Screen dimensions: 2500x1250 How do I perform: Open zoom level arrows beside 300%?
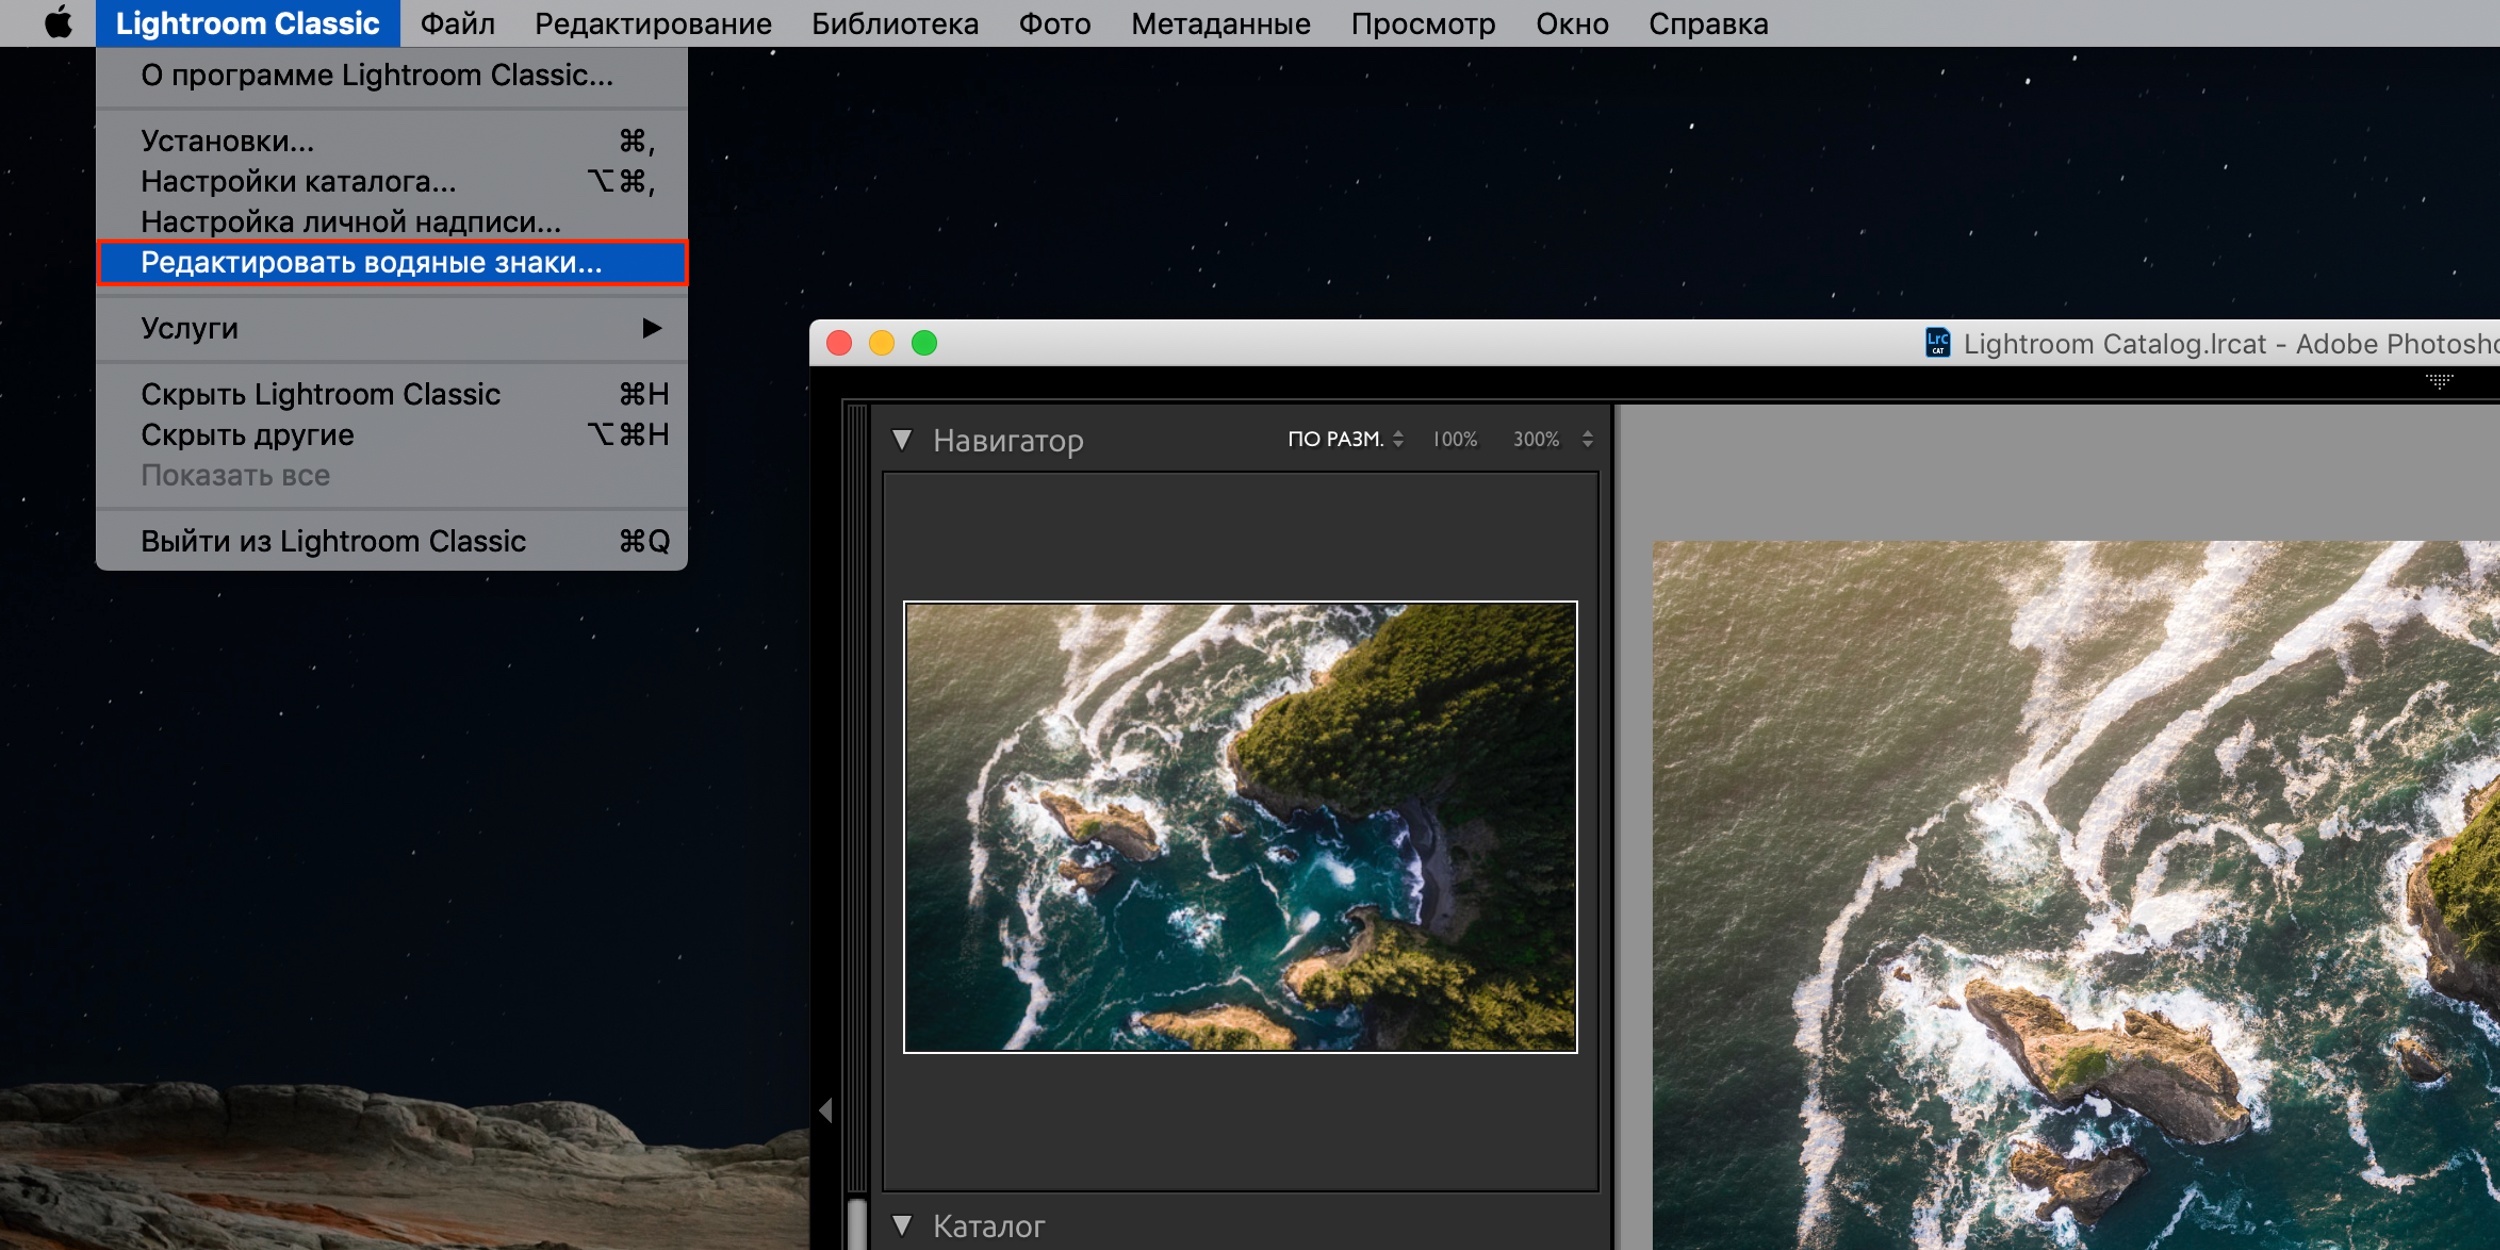(x=1587, y=439)
